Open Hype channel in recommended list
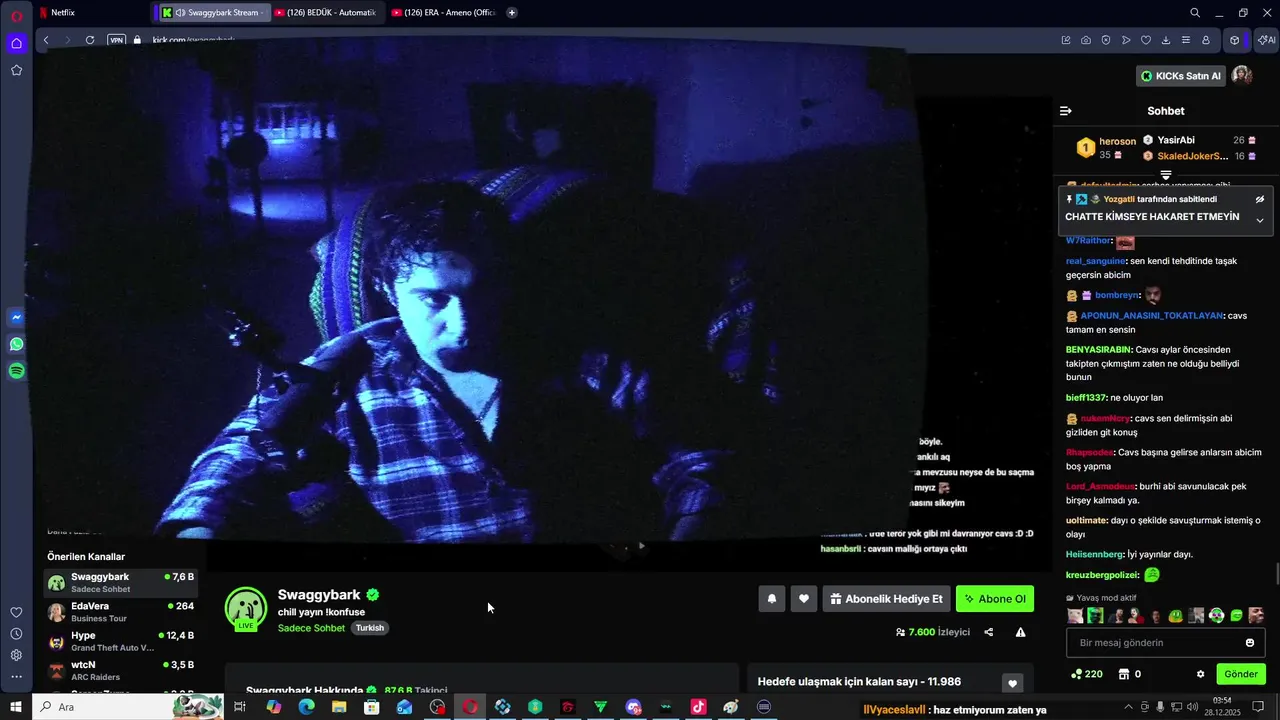The image size is (1280, 720). 120,641
